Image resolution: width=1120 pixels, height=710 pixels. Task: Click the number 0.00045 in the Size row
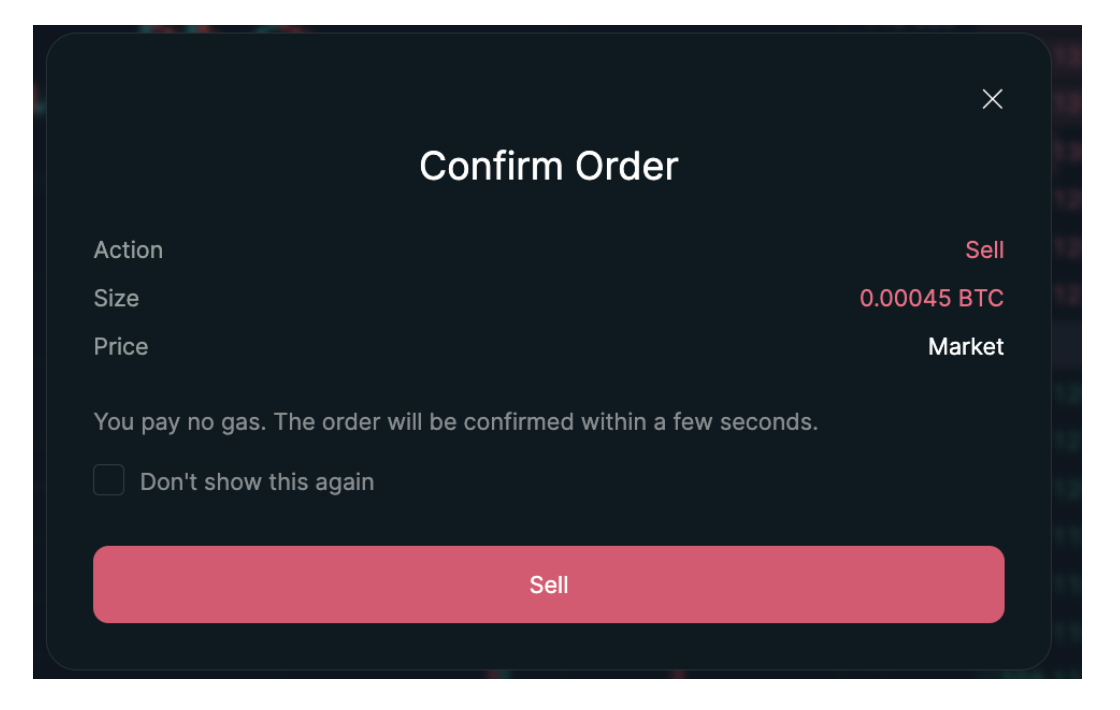[x=905, y=298]
